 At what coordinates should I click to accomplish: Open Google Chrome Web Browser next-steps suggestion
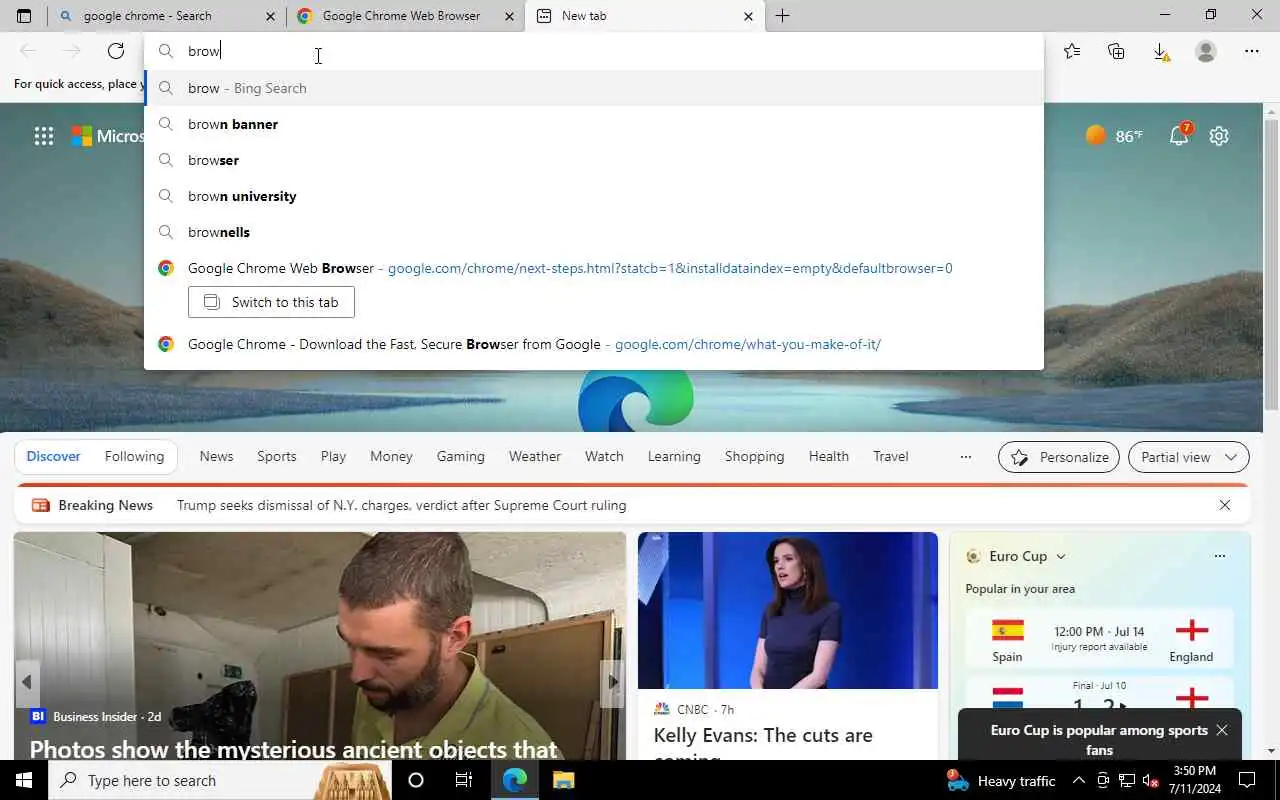coord(594,268)
